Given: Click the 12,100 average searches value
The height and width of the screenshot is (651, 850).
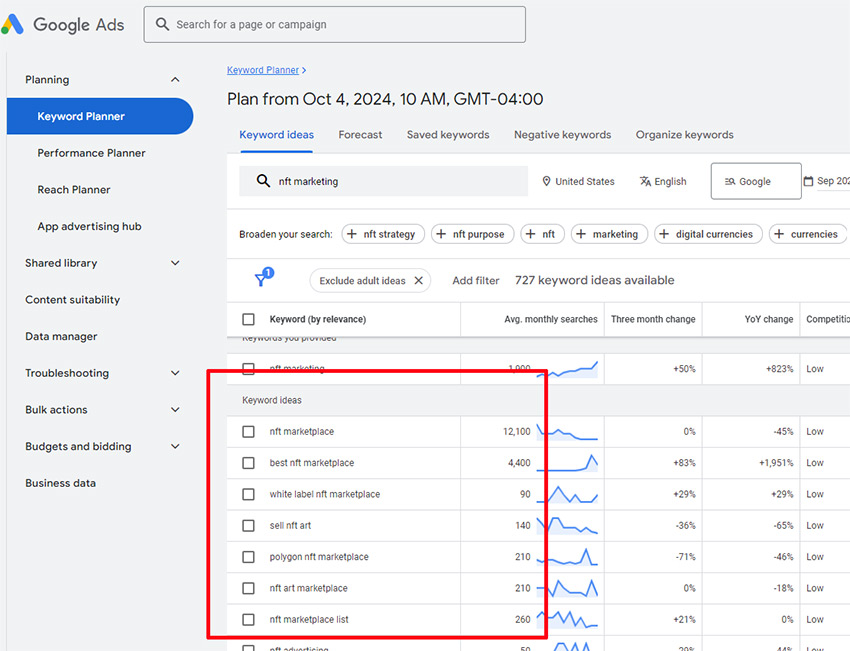Looking at the screenshot, I should click(517, 431).
